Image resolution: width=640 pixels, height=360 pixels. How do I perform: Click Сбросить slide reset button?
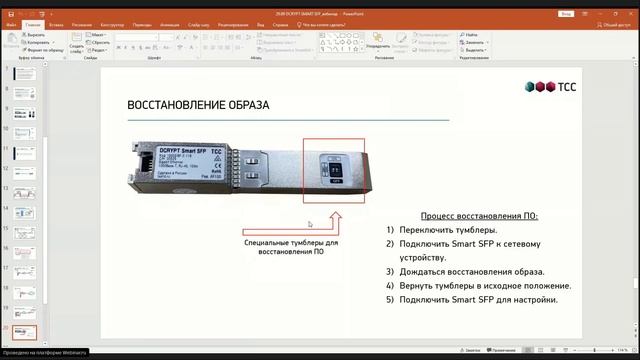click(x=98, y=42)
